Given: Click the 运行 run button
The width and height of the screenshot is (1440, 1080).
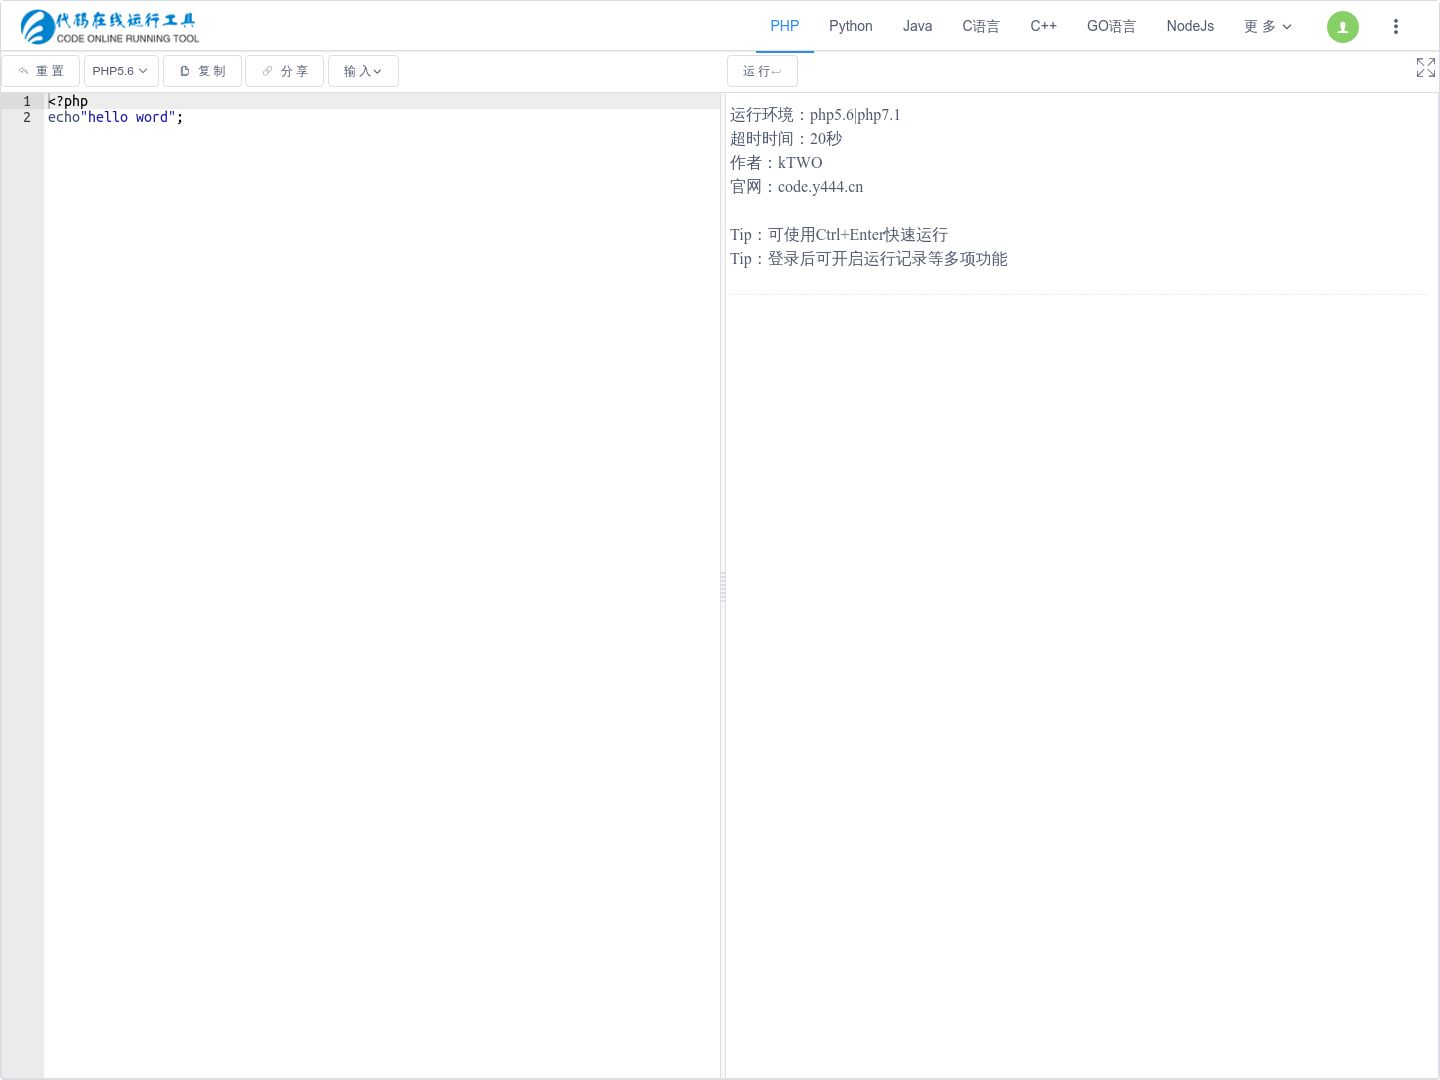Looking at the screenshot, I should [x=762, y=71].
